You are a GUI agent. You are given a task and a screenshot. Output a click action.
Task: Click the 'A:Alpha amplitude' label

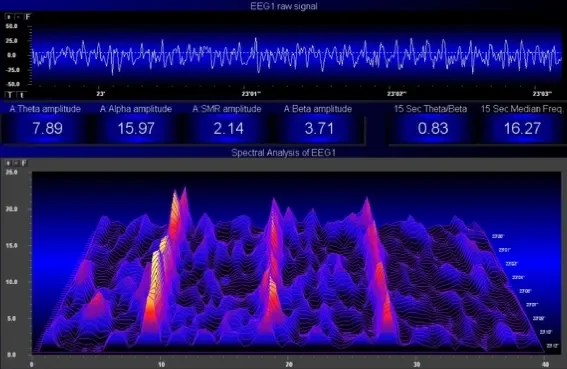(x=136, y=109)
